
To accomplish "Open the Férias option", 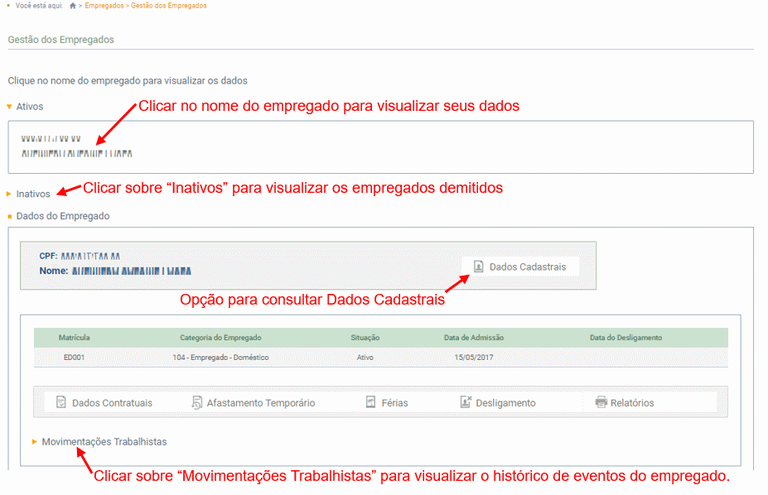I will [x=394, y=403].
